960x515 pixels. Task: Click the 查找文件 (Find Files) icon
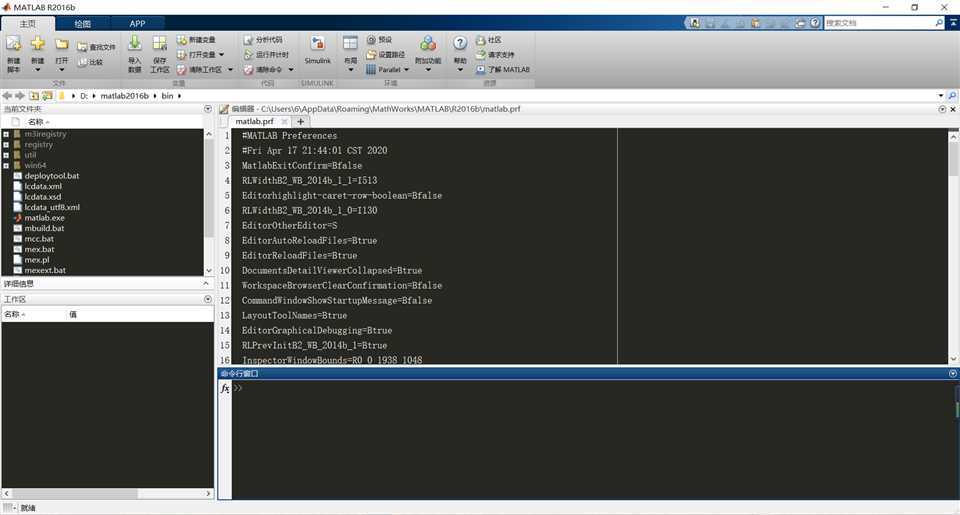(x=82, y=47)
